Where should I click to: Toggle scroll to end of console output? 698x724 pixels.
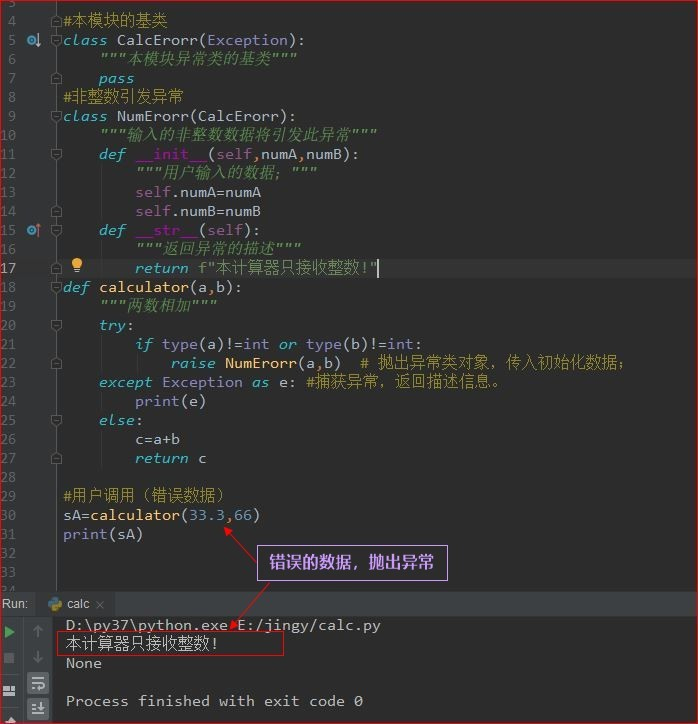click(38, 708)
